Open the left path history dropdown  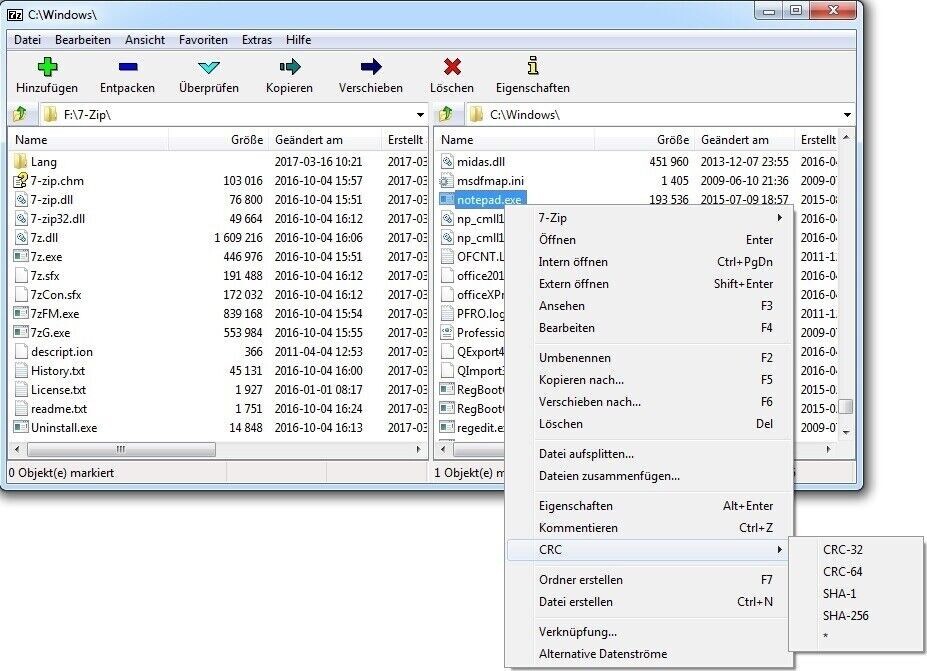[x=421, y=114]
